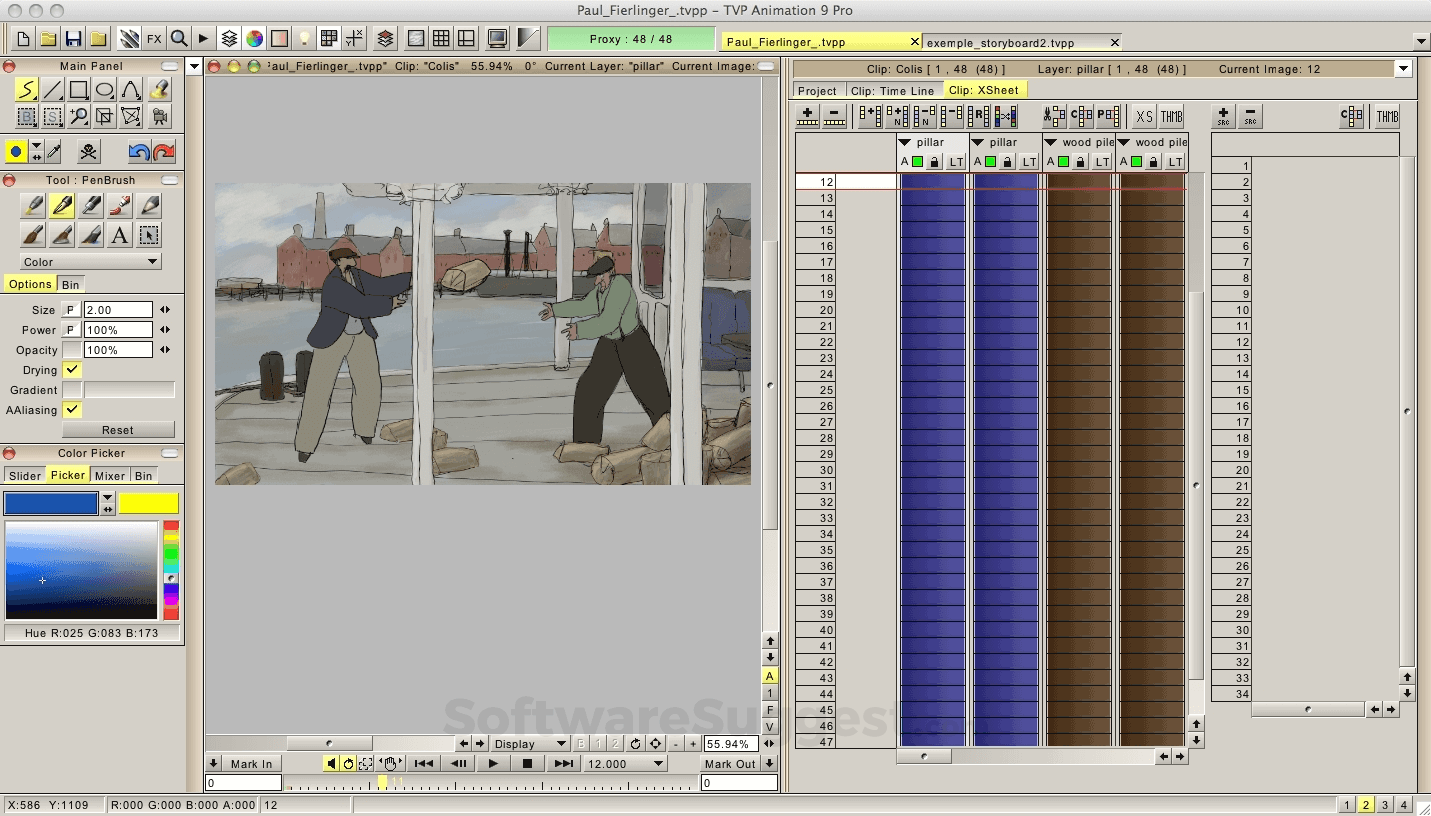Toggle the Drying checkbox
This screenshot has width=1431, height=816.
click(72, 370)
